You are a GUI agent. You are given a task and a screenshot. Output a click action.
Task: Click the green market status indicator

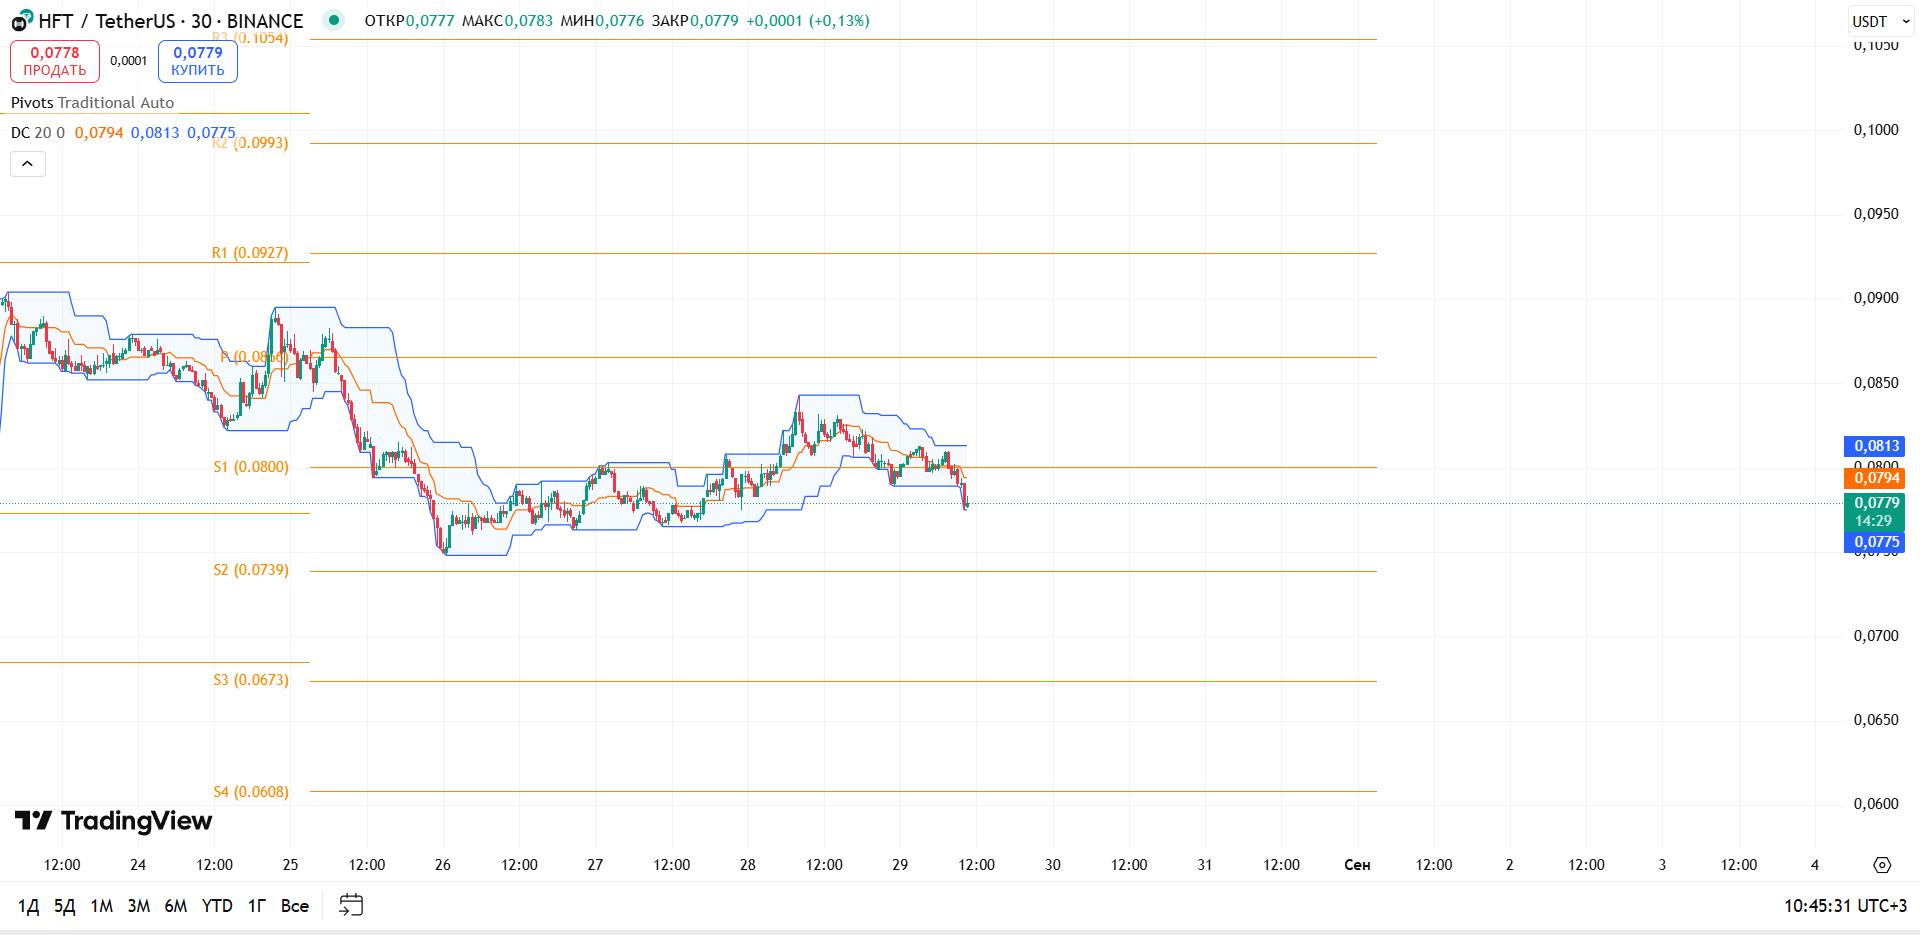[x=334, y=20]
